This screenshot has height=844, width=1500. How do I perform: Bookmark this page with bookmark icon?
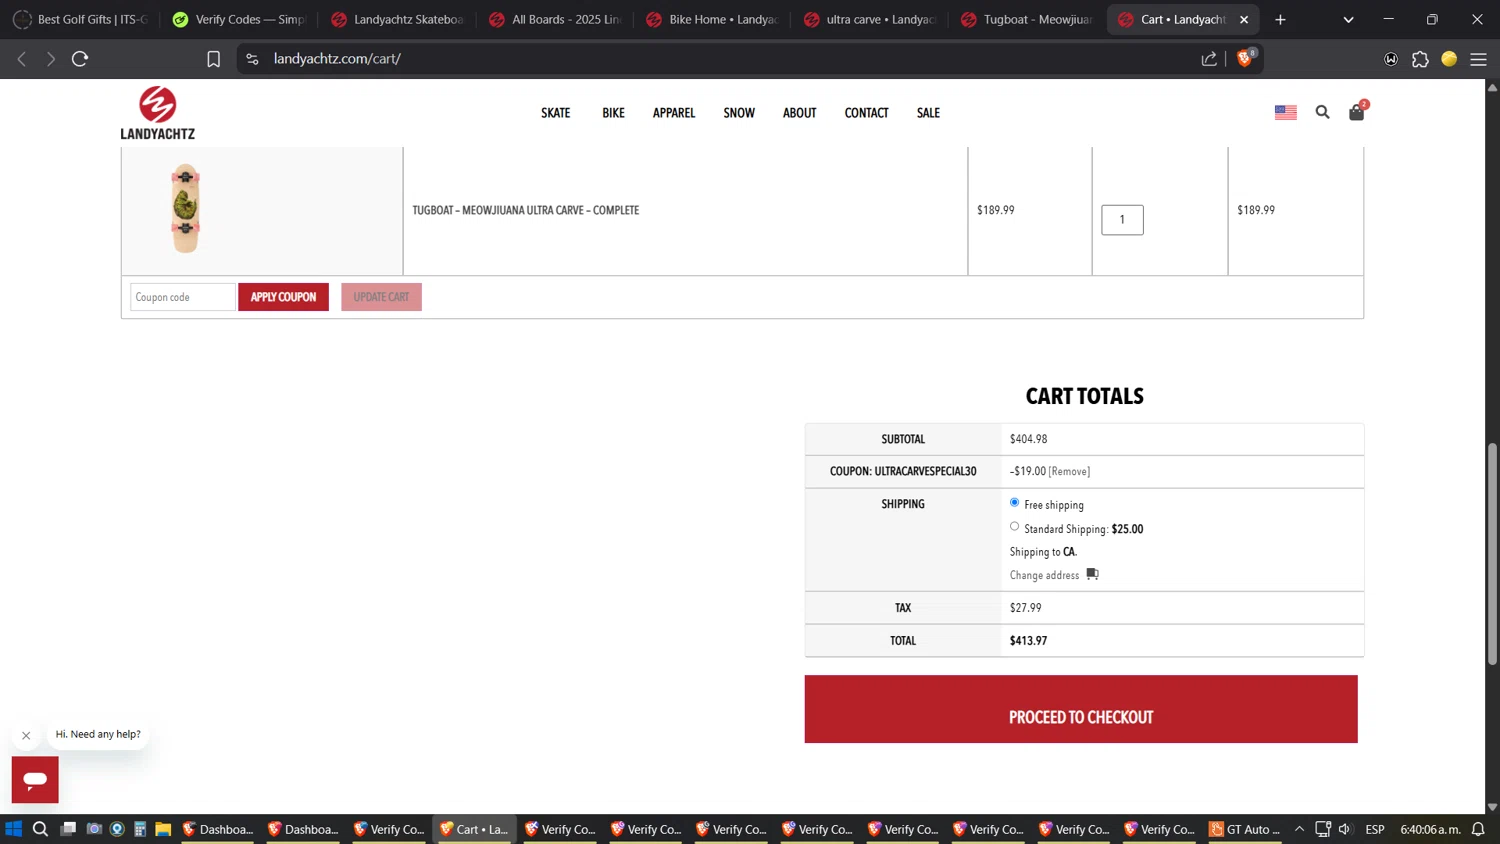pyautogui.click(x=213, y=59)
